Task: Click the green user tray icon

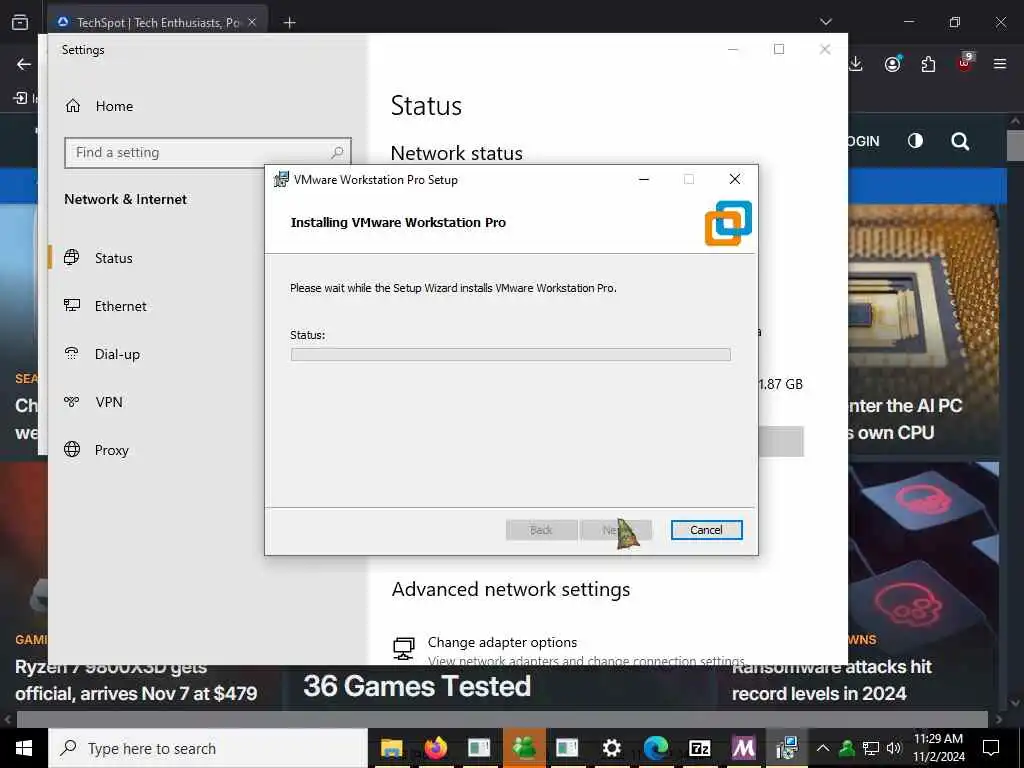Action: pyautogui.click(x=846, y=748)
